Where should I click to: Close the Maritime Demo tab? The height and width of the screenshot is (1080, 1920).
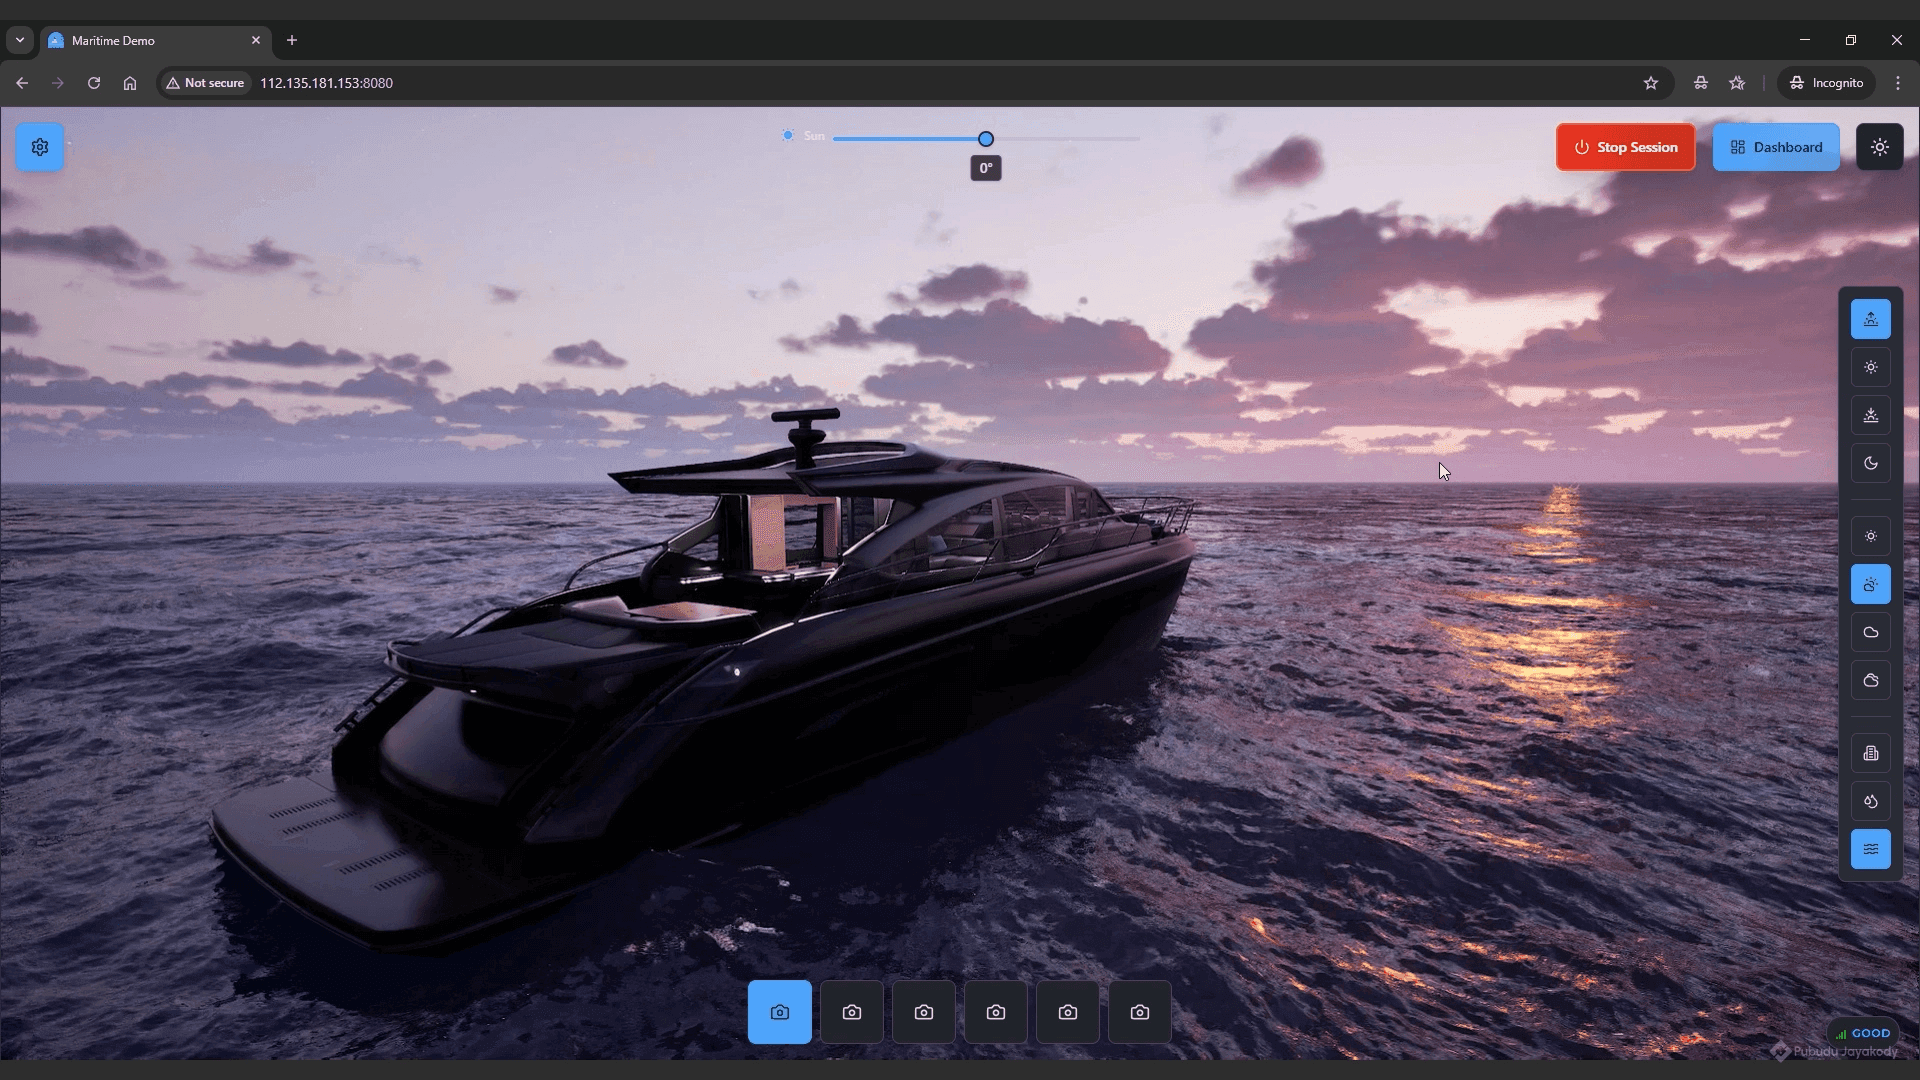click(x=256, y=40)
